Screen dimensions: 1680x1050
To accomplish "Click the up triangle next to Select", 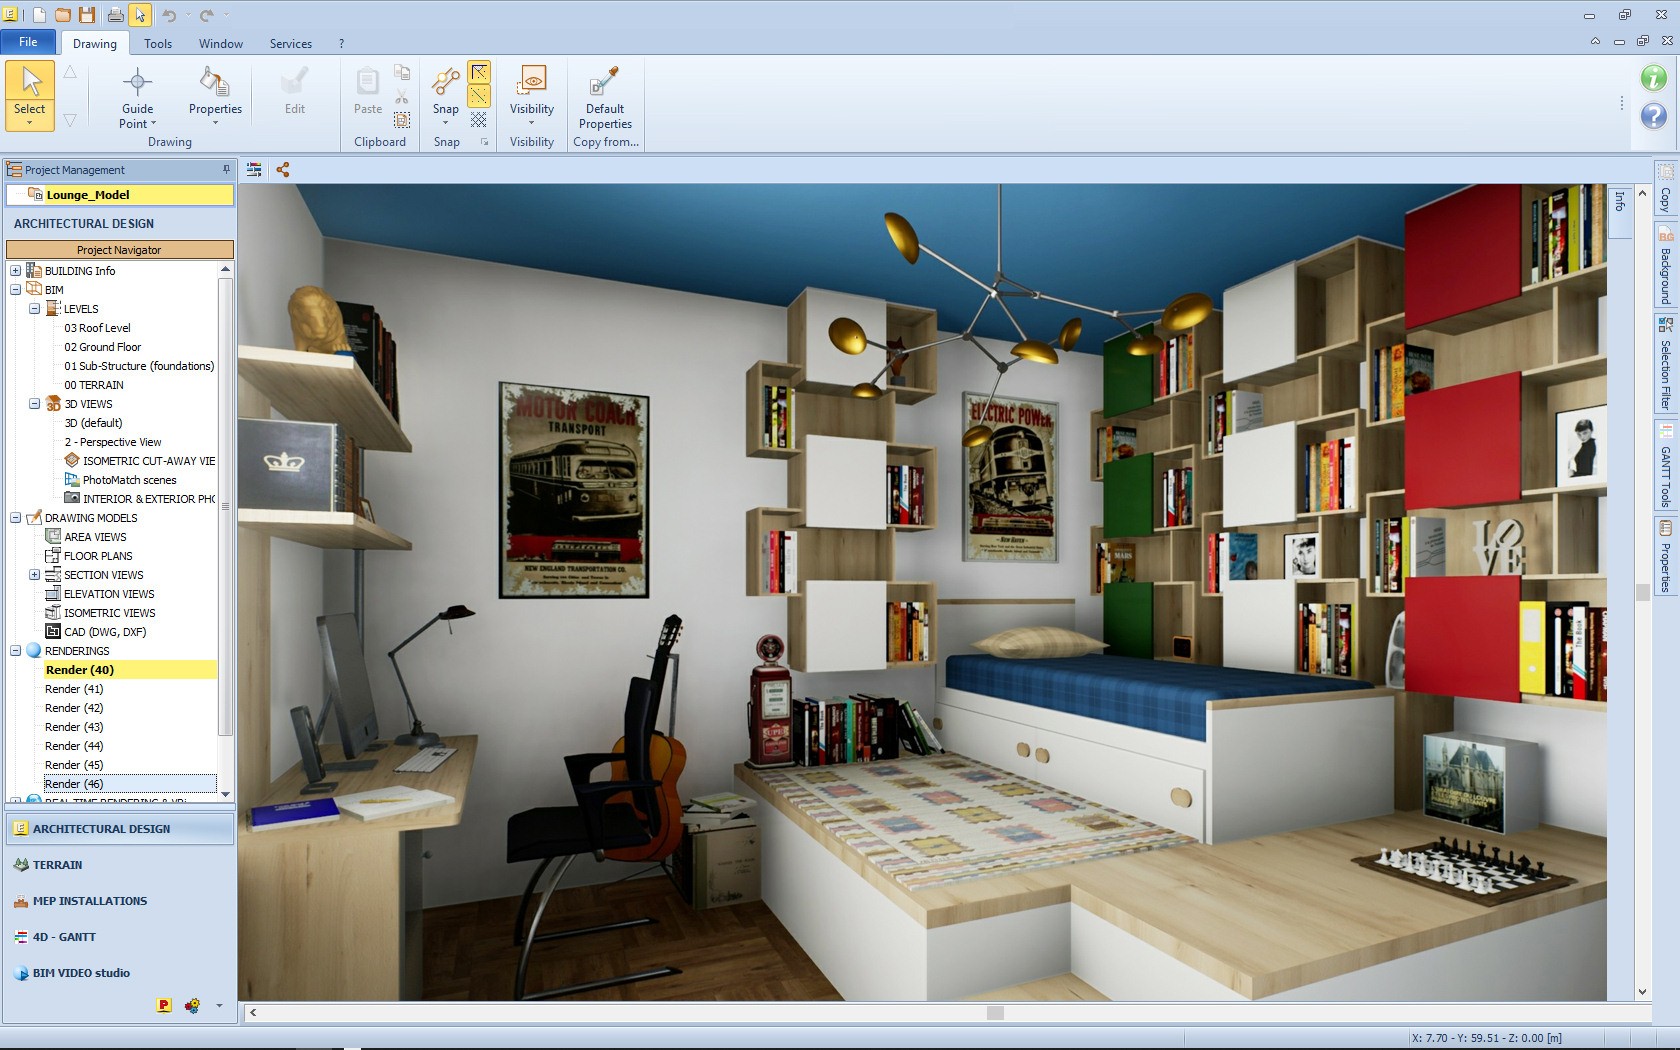I will (x=70, y=72).
